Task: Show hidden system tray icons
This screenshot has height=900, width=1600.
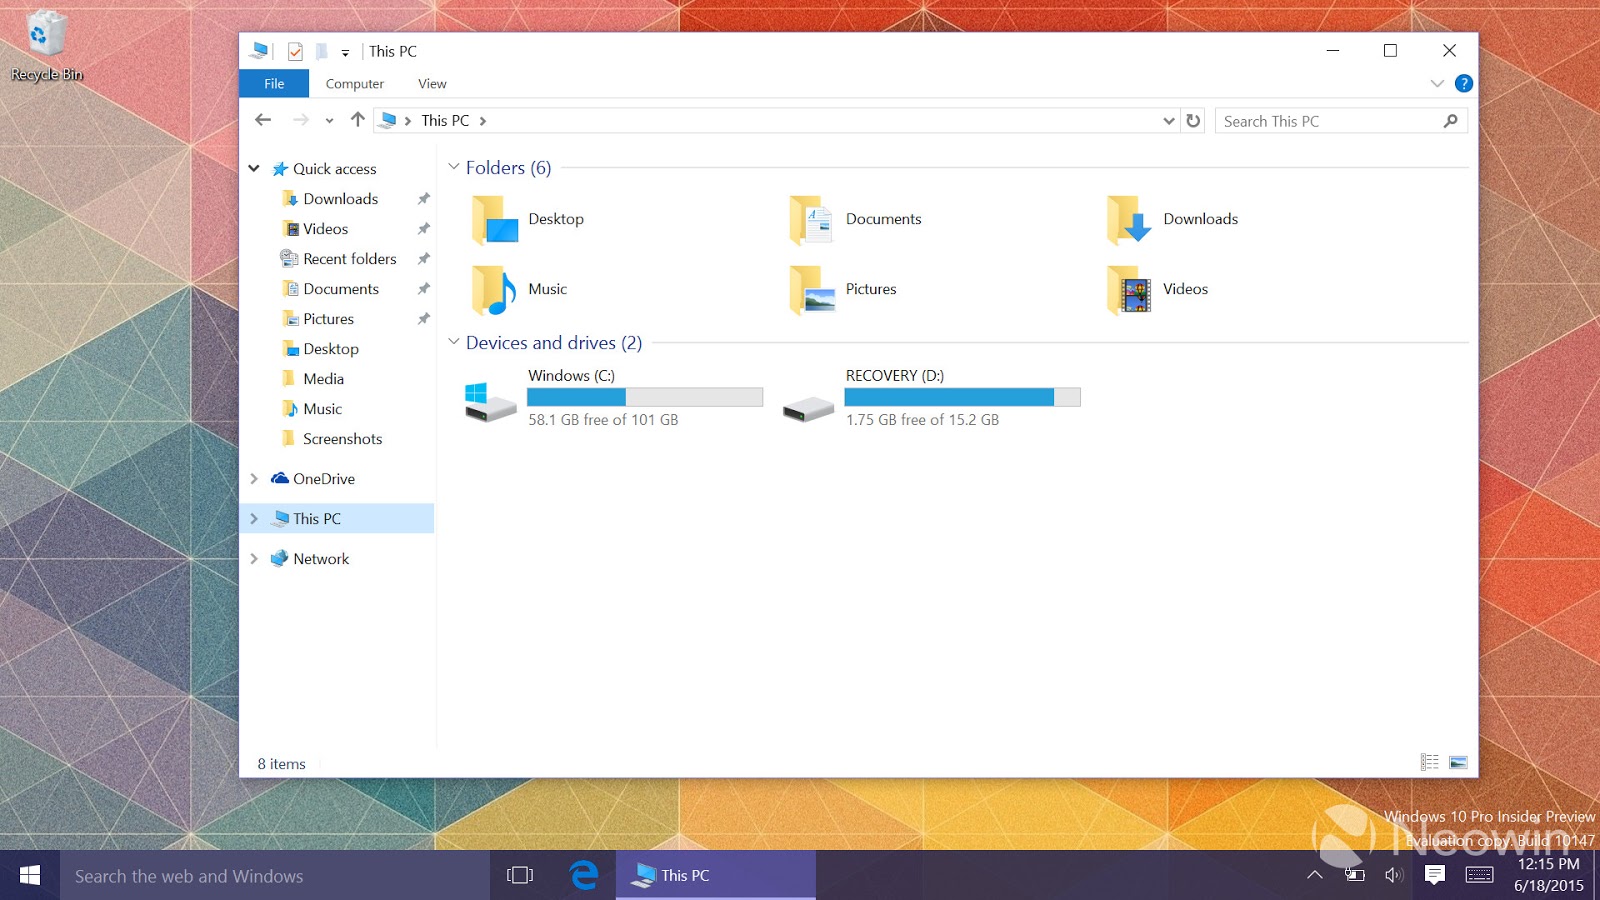Action: tap(1315, 875)
